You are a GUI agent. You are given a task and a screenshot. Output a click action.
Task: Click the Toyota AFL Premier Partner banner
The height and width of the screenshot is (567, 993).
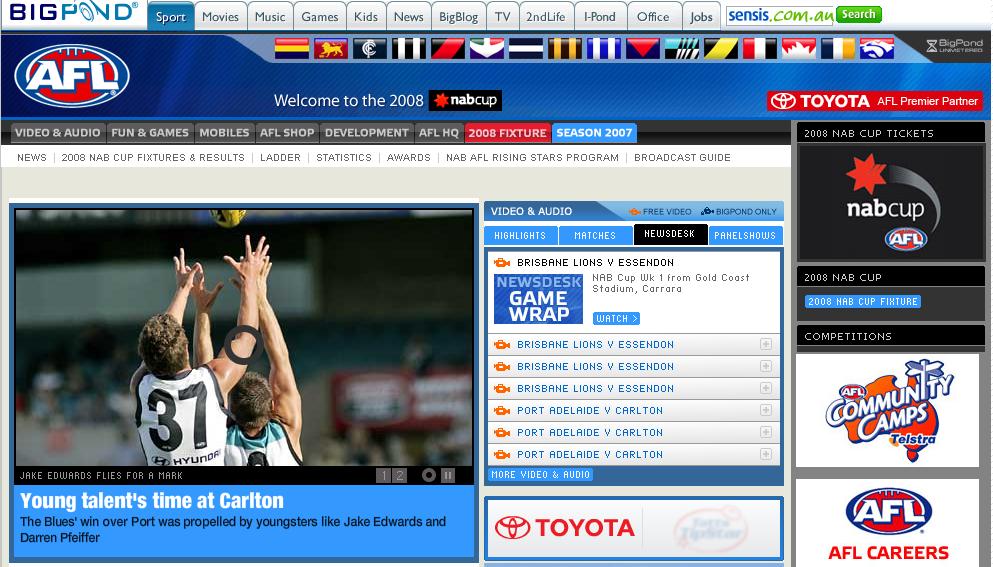coord(875,101)
